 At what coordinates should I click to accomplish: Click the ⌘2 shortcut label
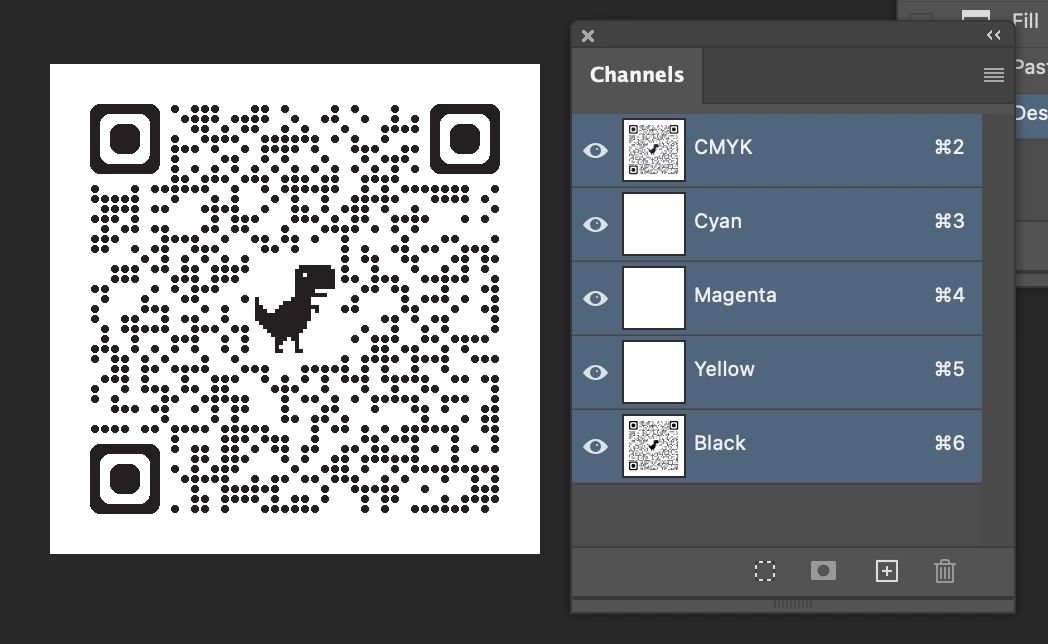[x=949, y=147]
